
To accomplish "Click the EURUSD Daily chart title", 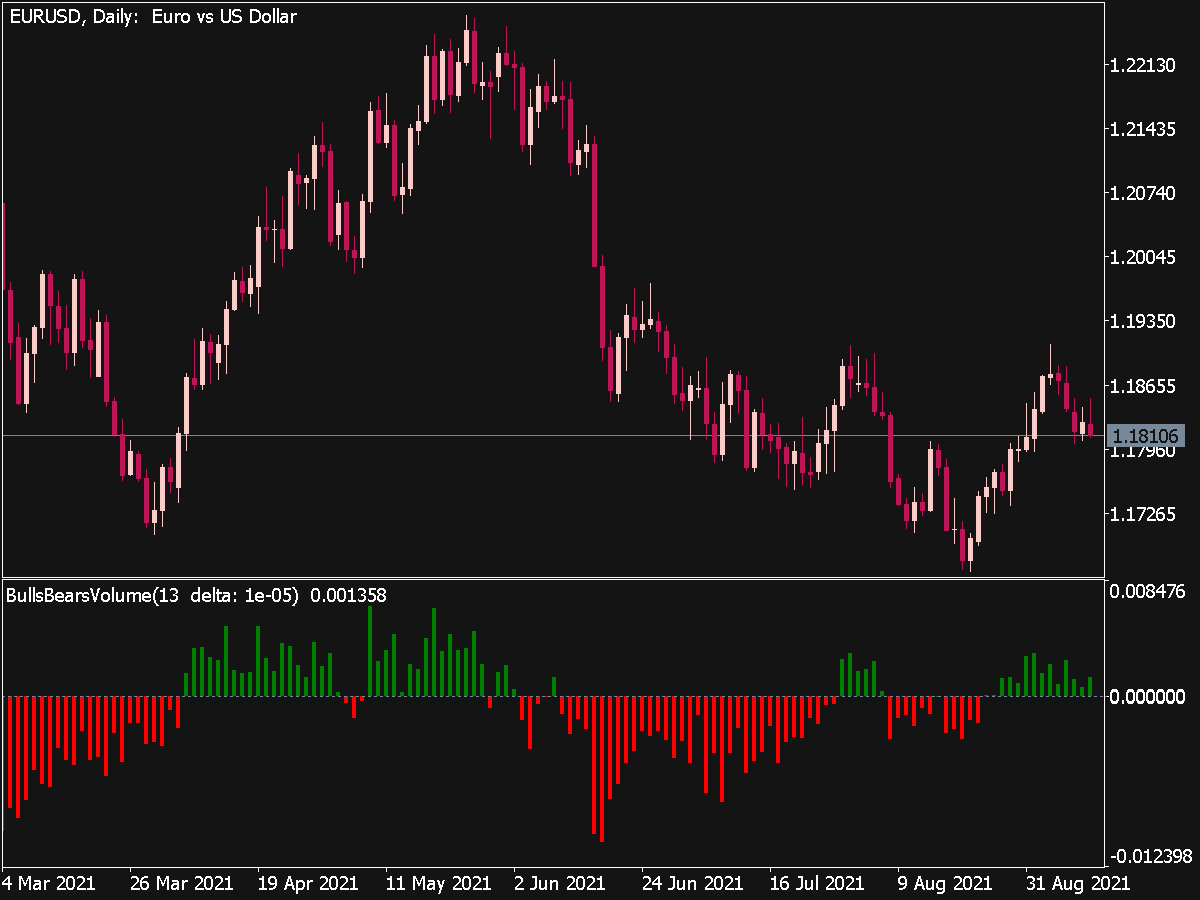I will [x=150, y=16].
